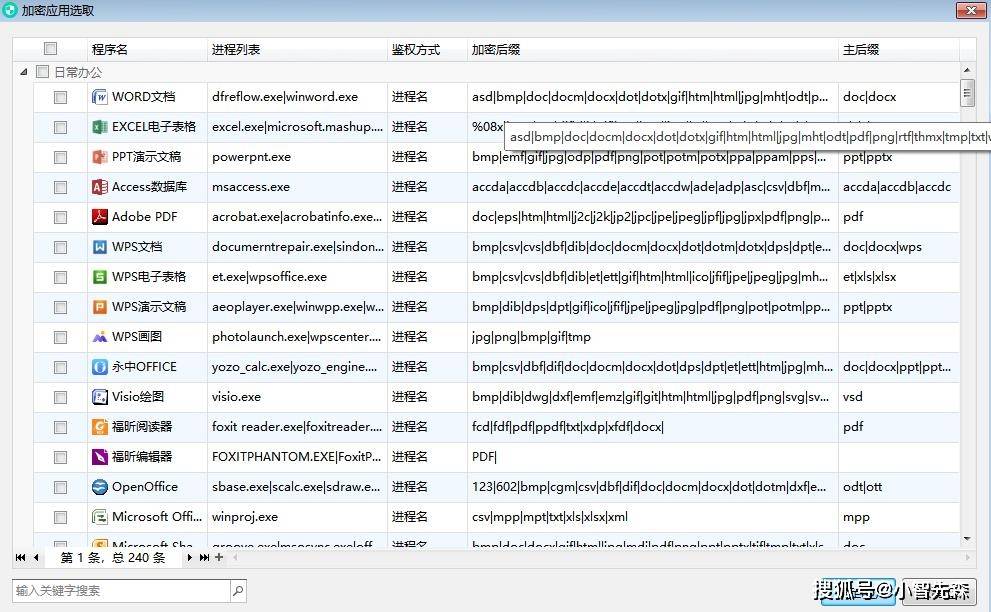991x612 pixels.
Task: Click the vertical scrollbar up arrow
Action: tap(966, 70)
